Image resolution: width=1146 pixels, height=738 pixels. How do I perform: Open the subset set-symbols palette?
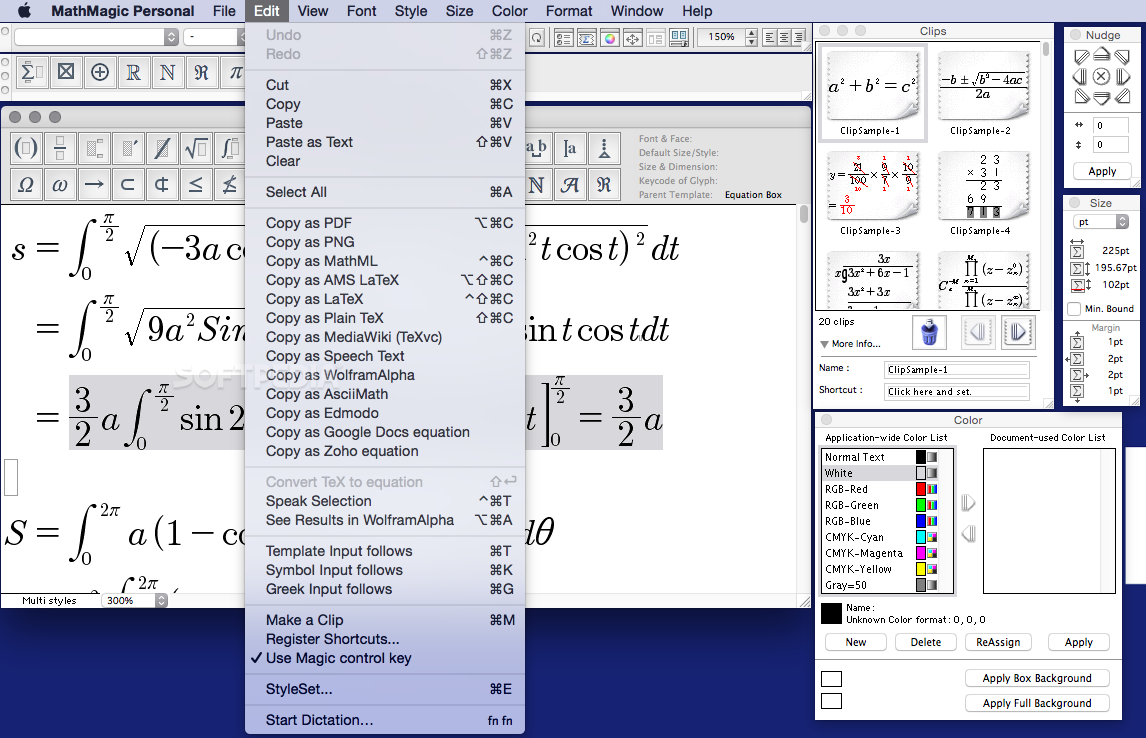[x=128, y=184]
